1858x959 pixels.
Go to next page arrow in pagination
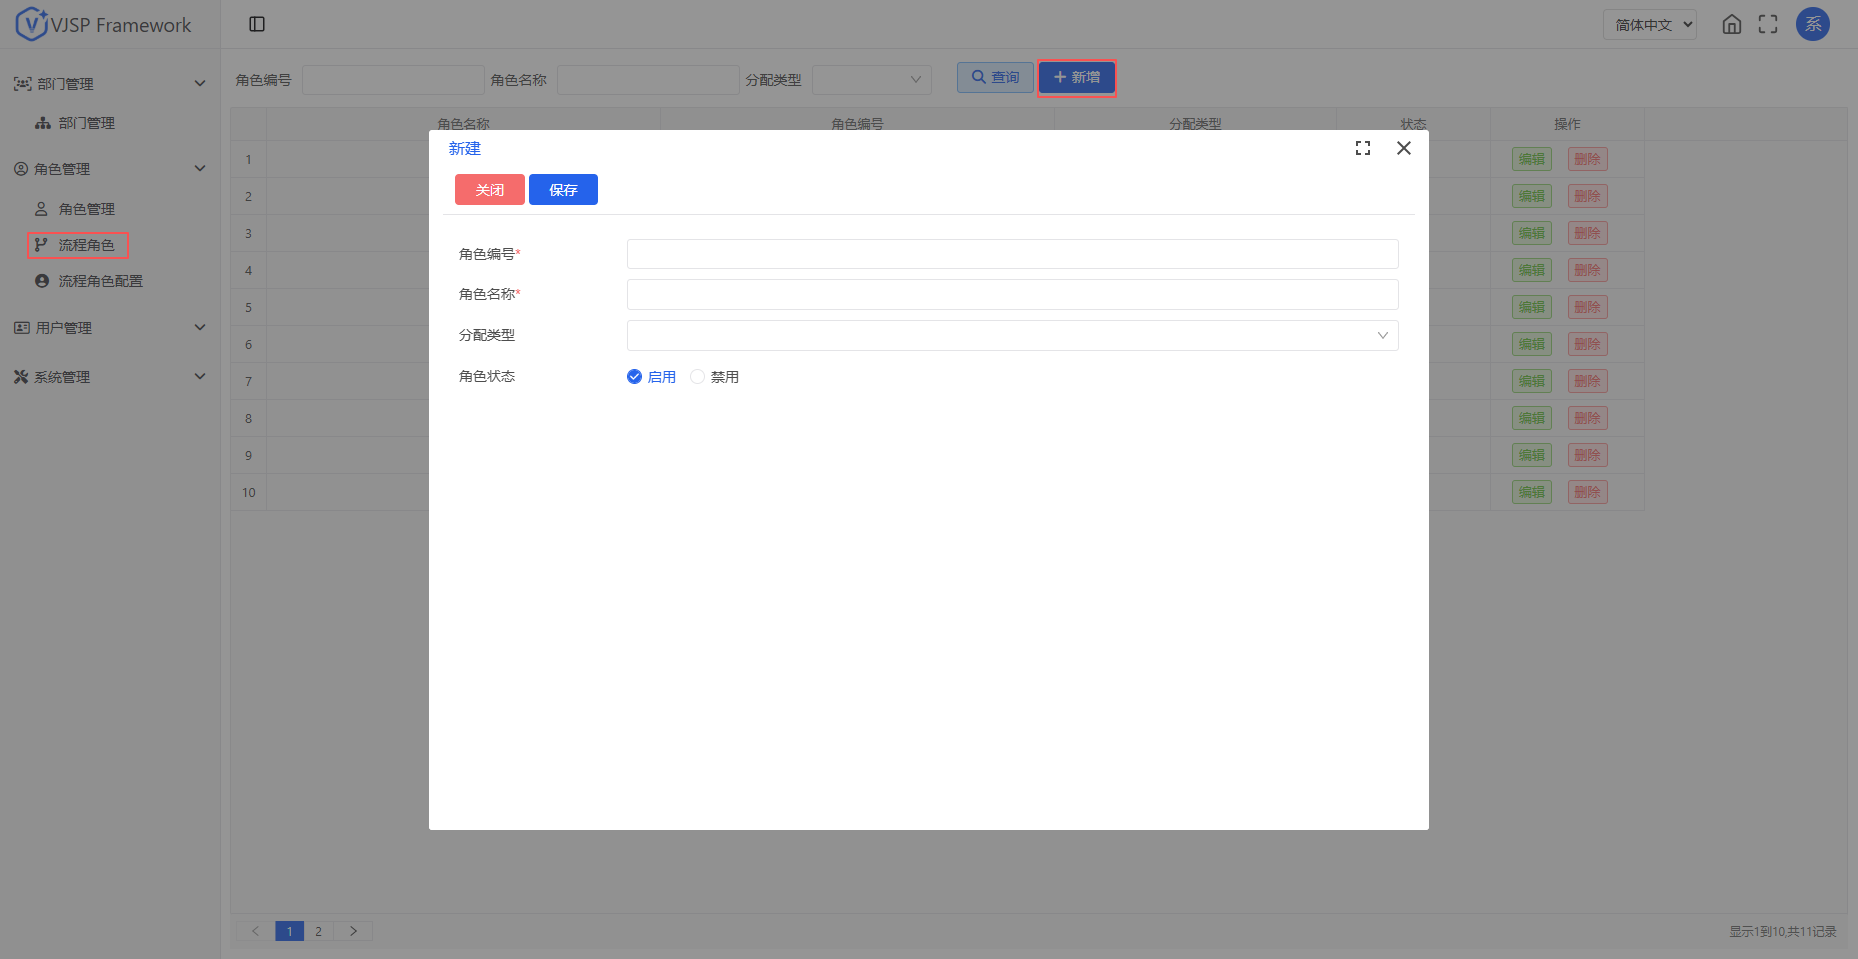(x=353, y=931)
